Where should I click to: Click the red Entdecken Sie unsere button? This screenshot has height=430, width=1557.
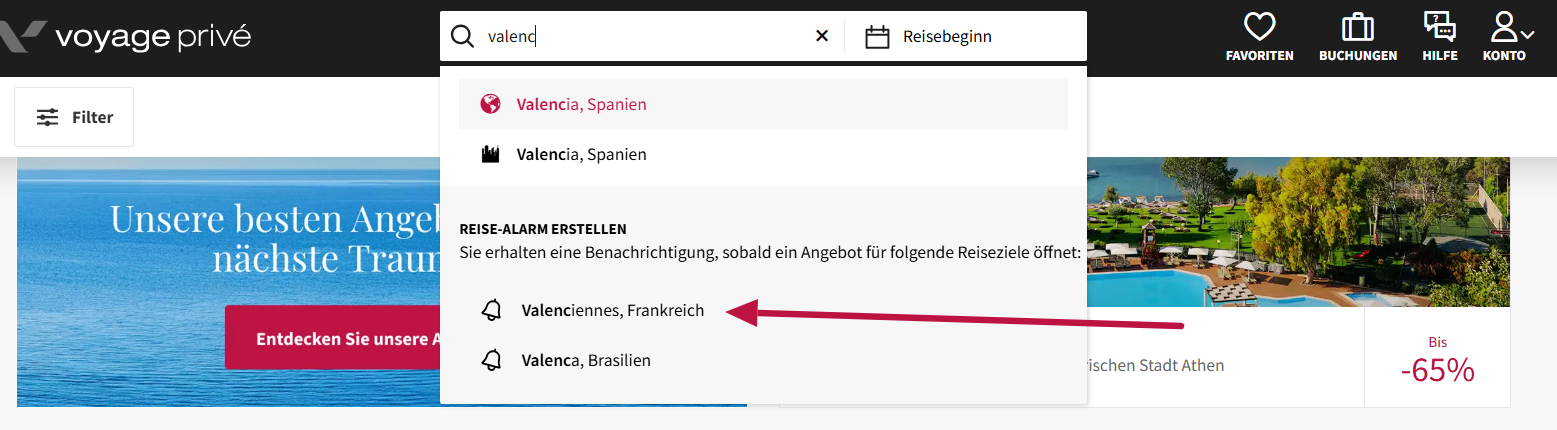(335, 338)
